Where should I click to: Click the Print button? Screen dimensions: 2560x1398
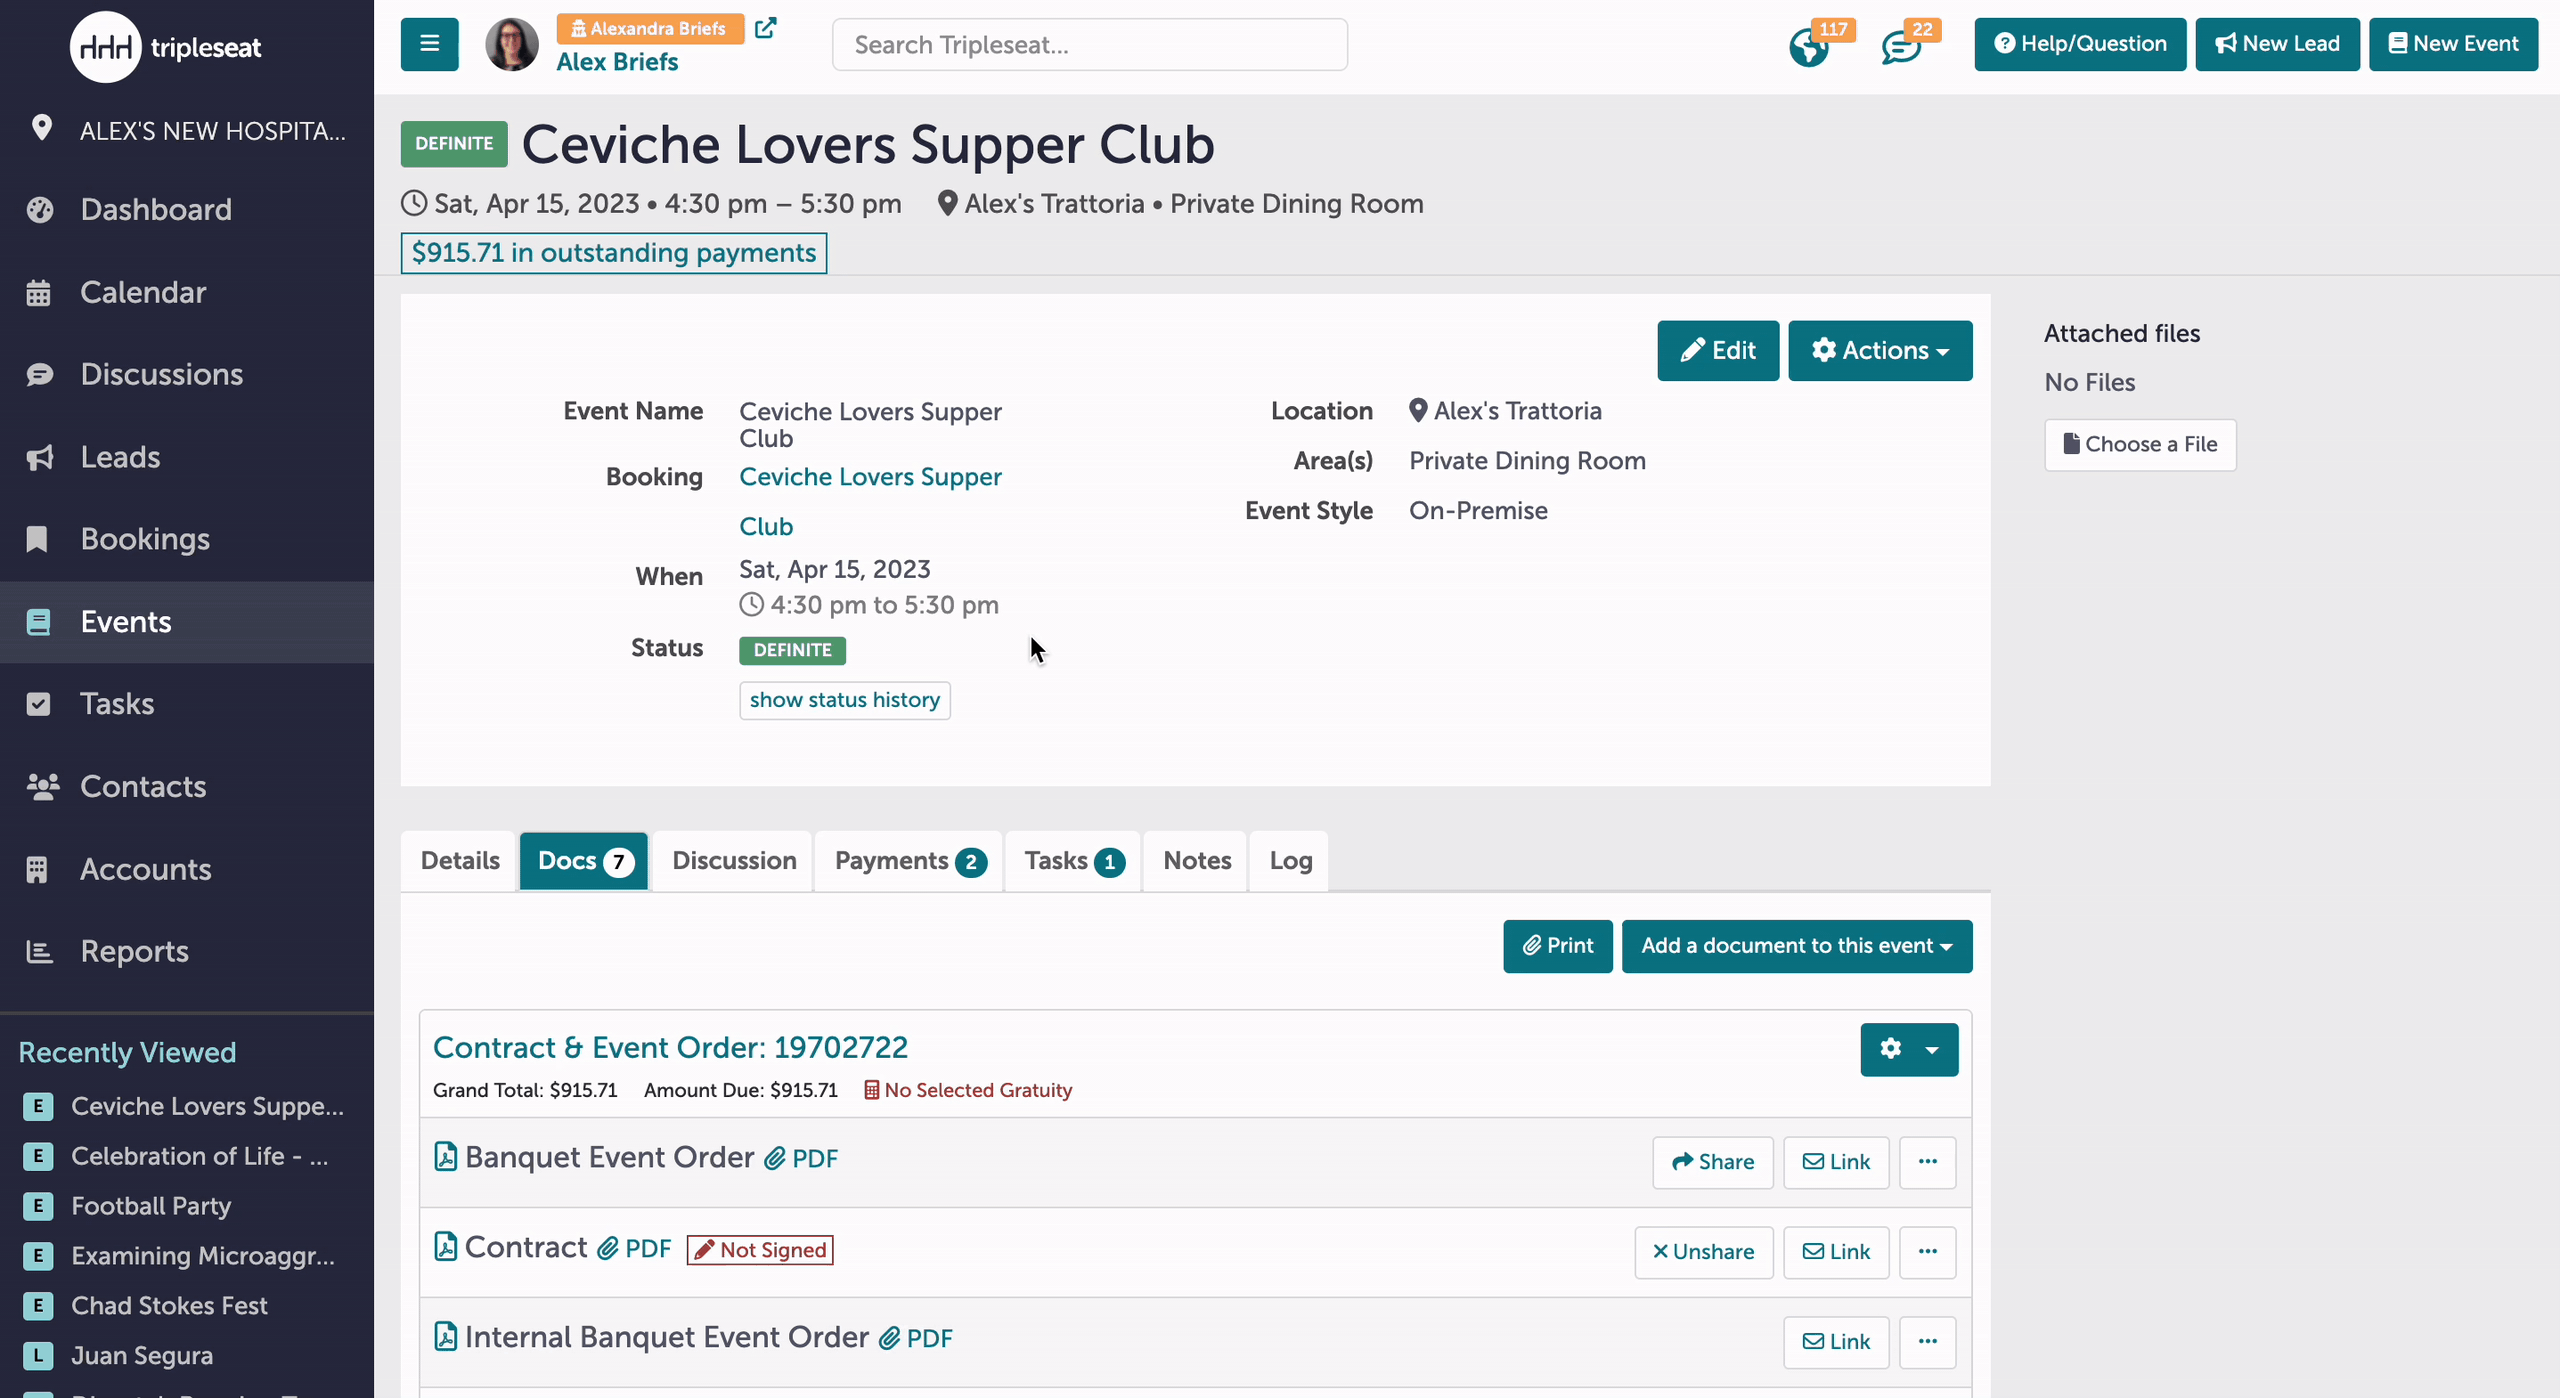[x=1558, y=946]
